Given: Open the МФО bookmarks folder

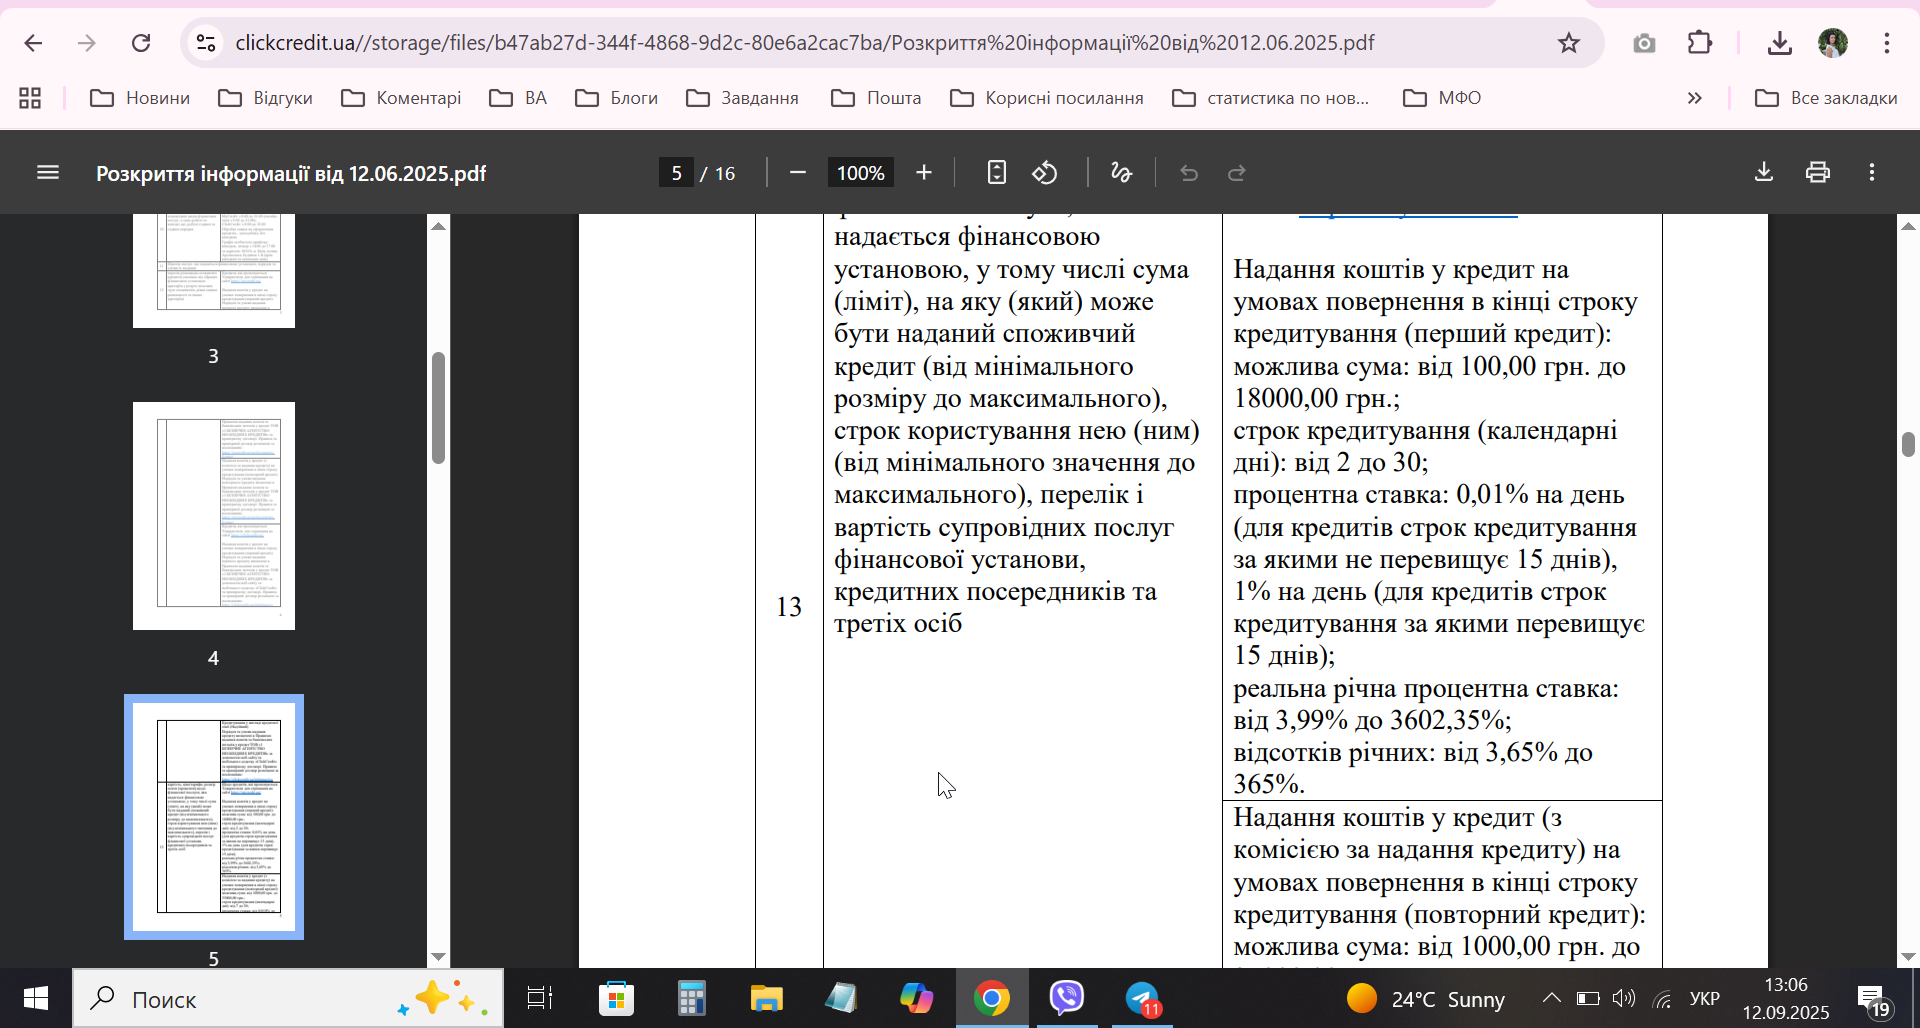Looking at the screenshot, I should pyautogui.click(x=1442, y=98).
